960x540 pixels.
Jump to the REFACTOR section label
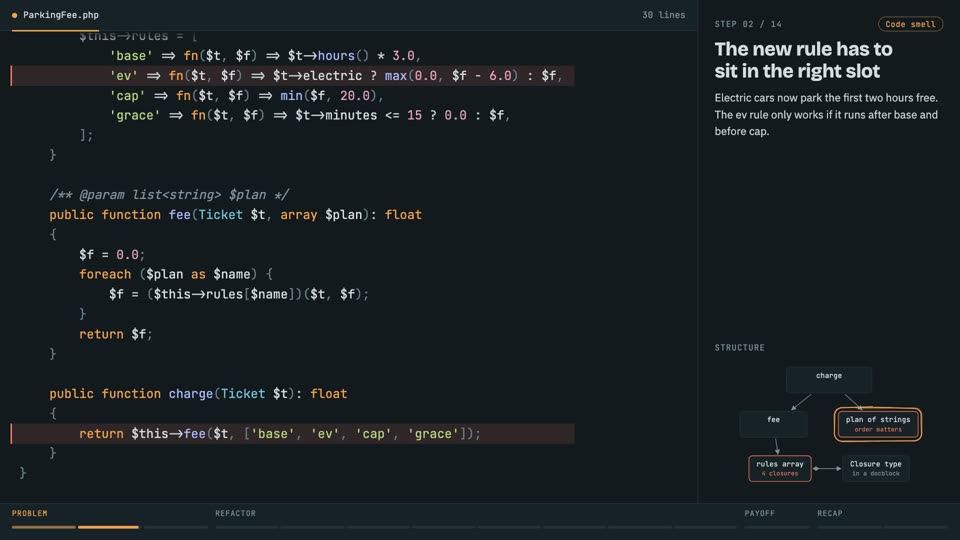pos(235,513)
